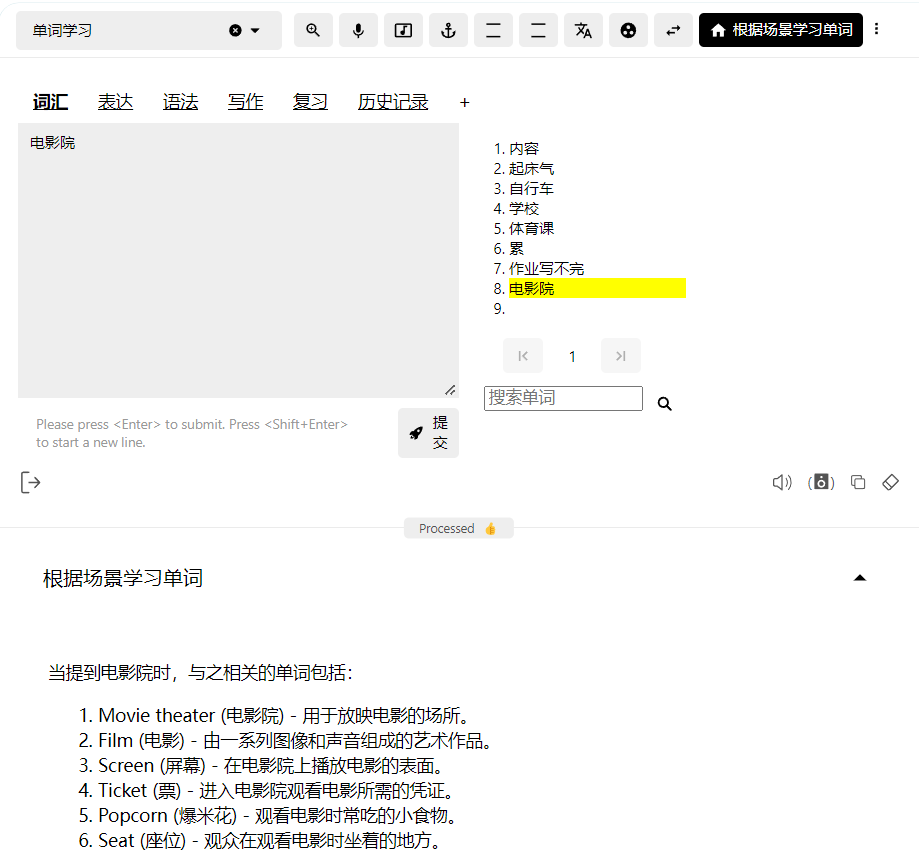Open the translate (文A) icon
Screen dimensions: 919x863
[x=583, y=30]
